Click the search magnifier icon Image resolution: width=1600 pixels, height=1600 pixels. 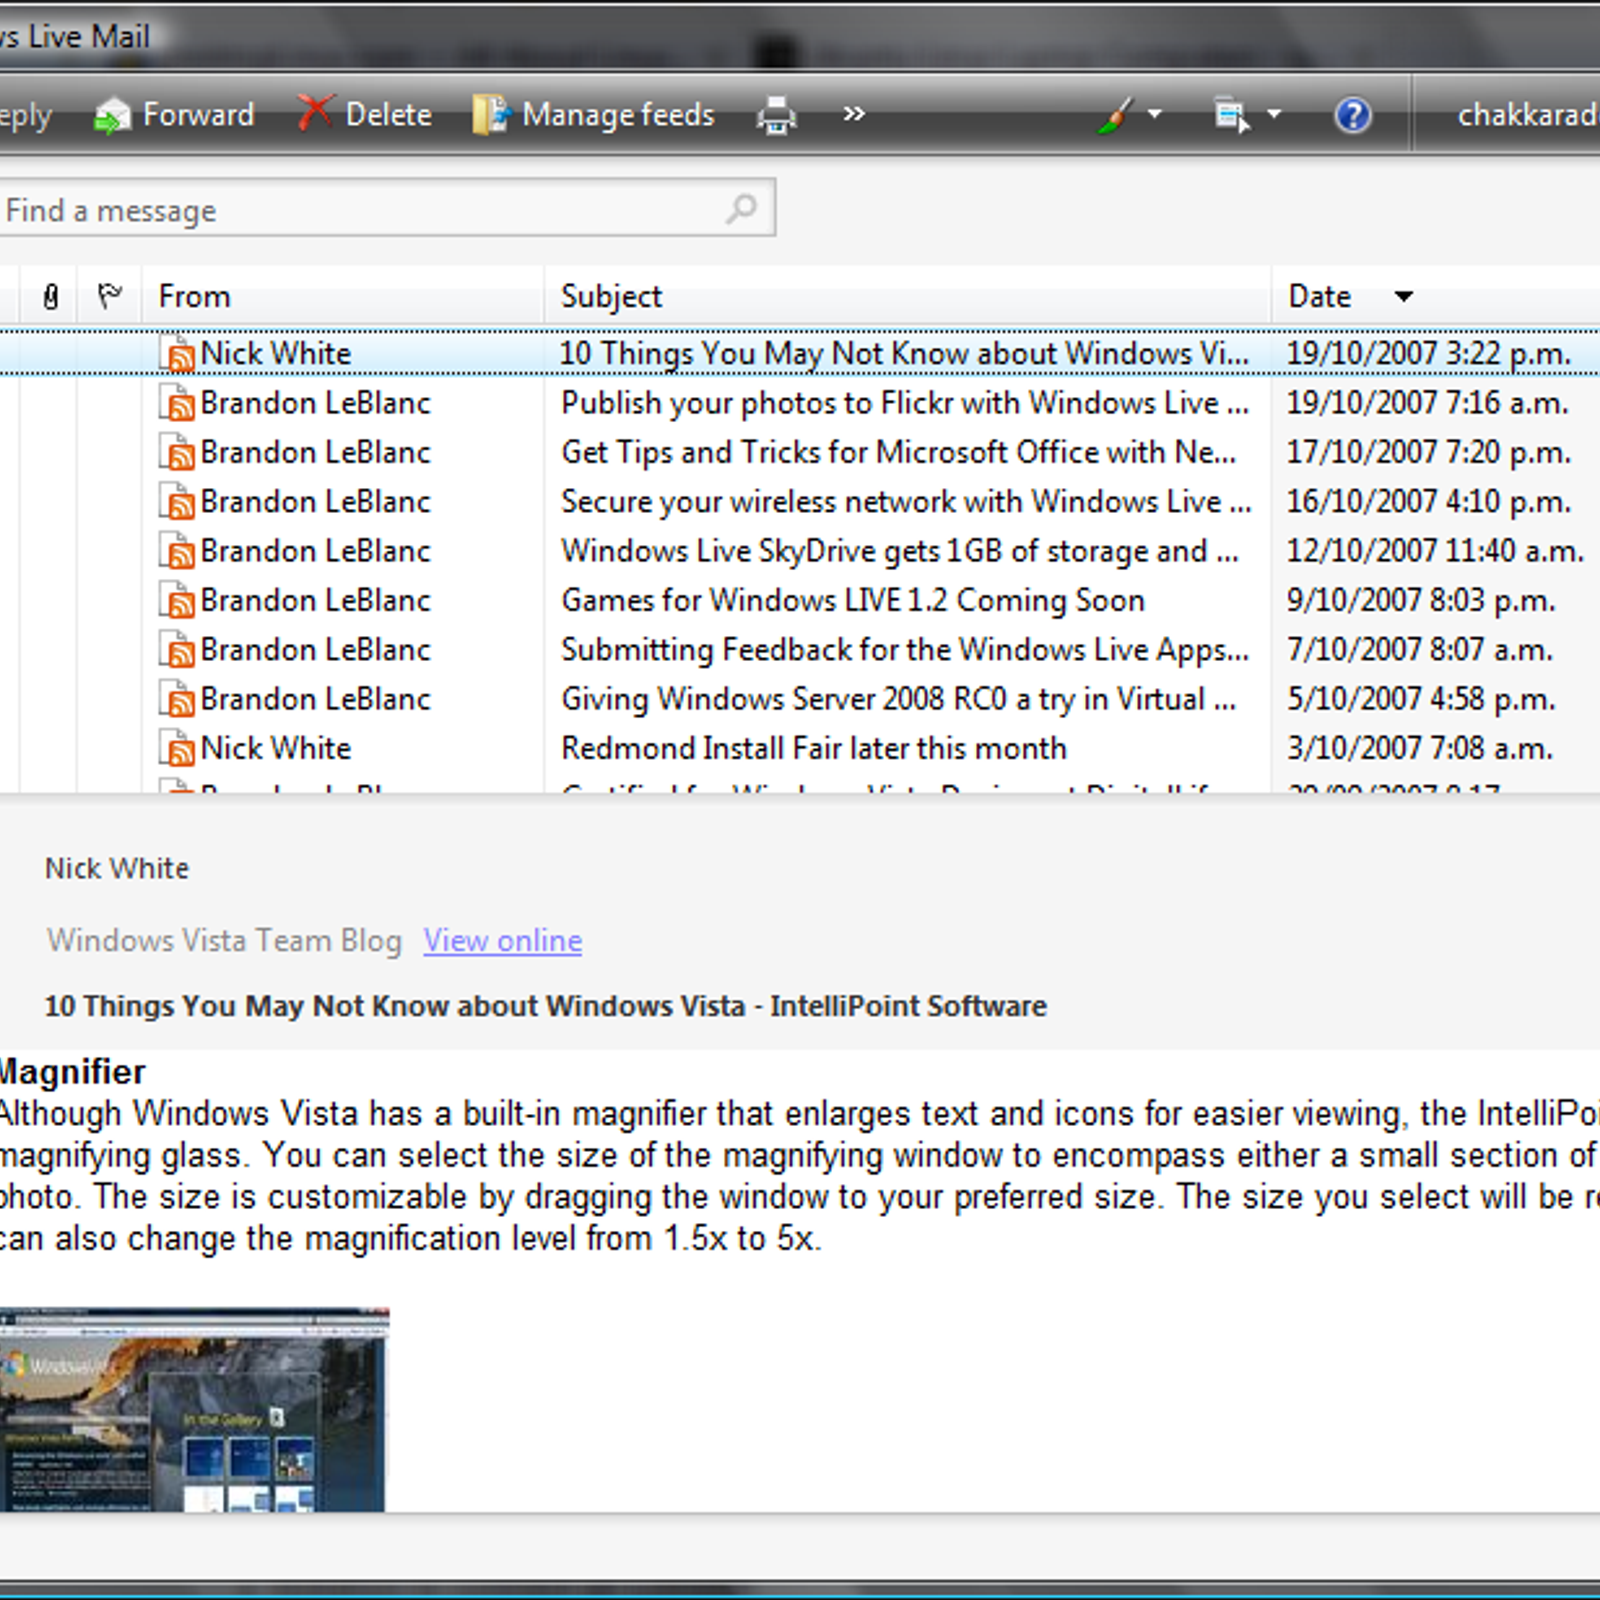coord(742,208)
